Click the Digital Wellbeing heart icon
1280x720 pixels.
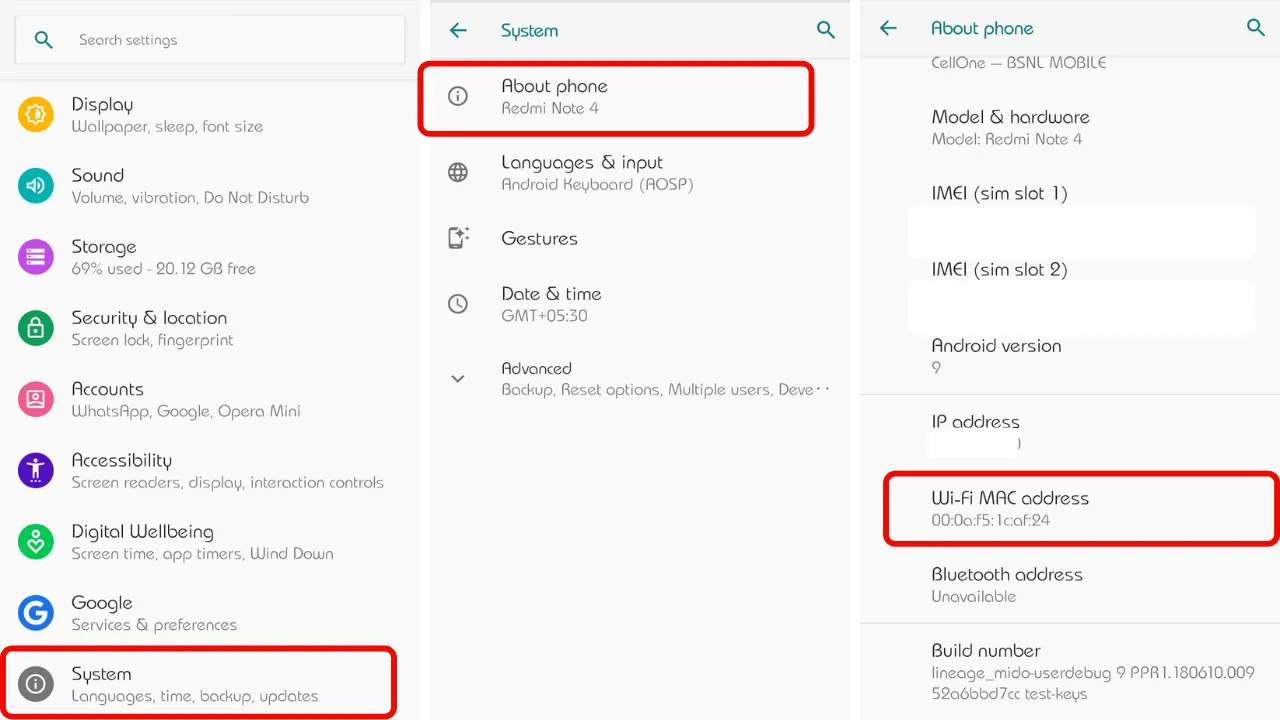pos(36,542)
